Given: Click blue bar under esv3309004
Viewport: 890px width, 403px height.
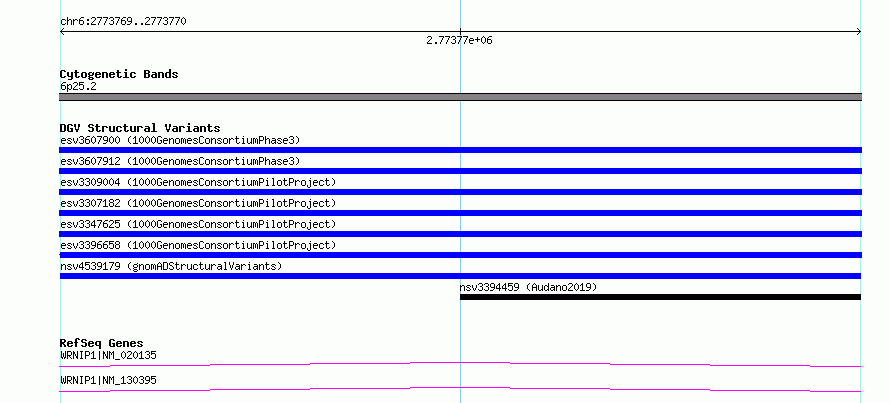Looking at the screenshot, I should pos(460,192).
